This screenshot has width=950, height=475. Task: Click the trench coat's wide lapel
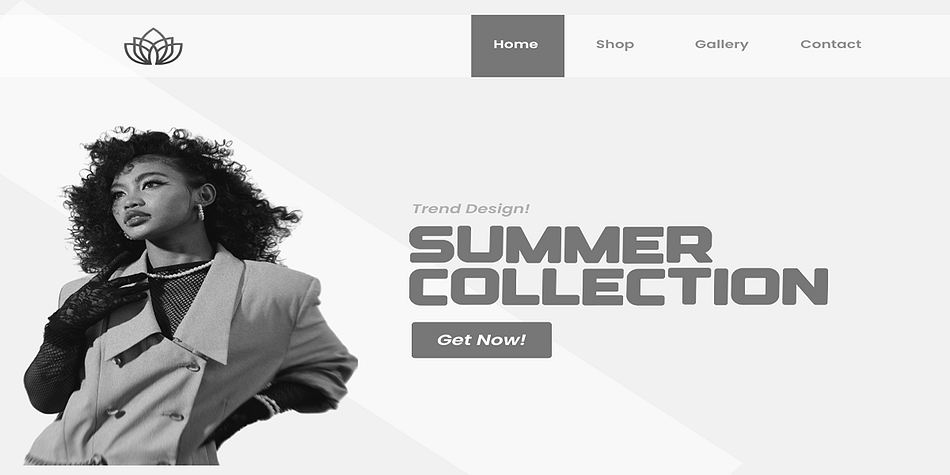212,303
